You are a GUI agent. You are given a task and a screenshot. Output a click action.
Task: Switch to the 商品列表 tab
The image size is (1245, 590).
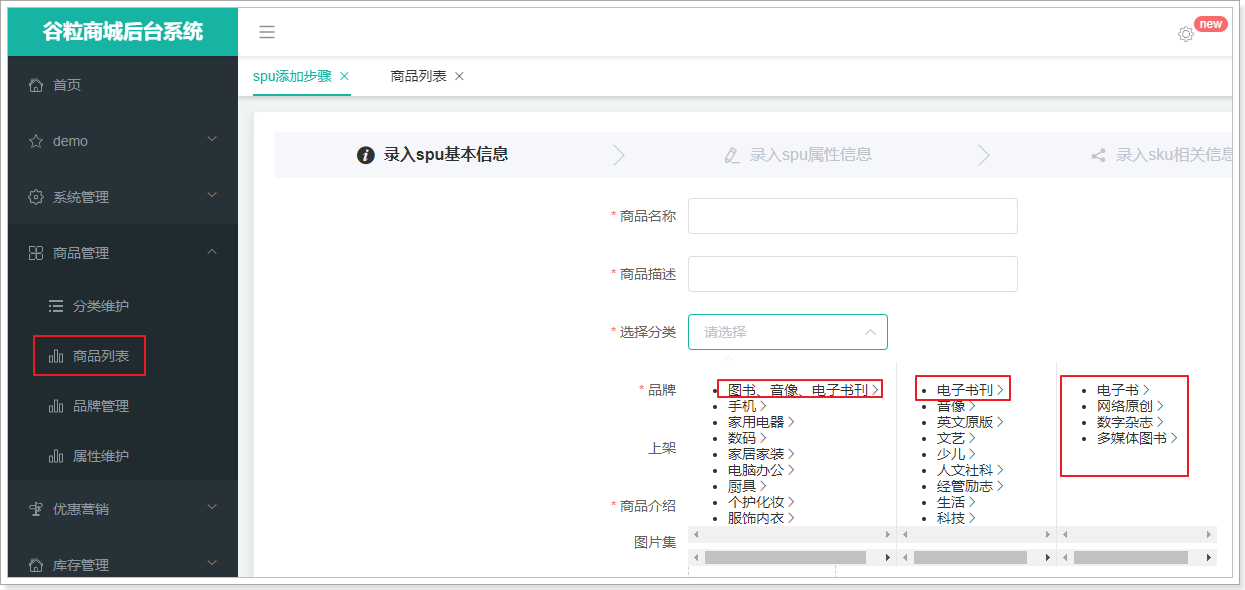418,76
